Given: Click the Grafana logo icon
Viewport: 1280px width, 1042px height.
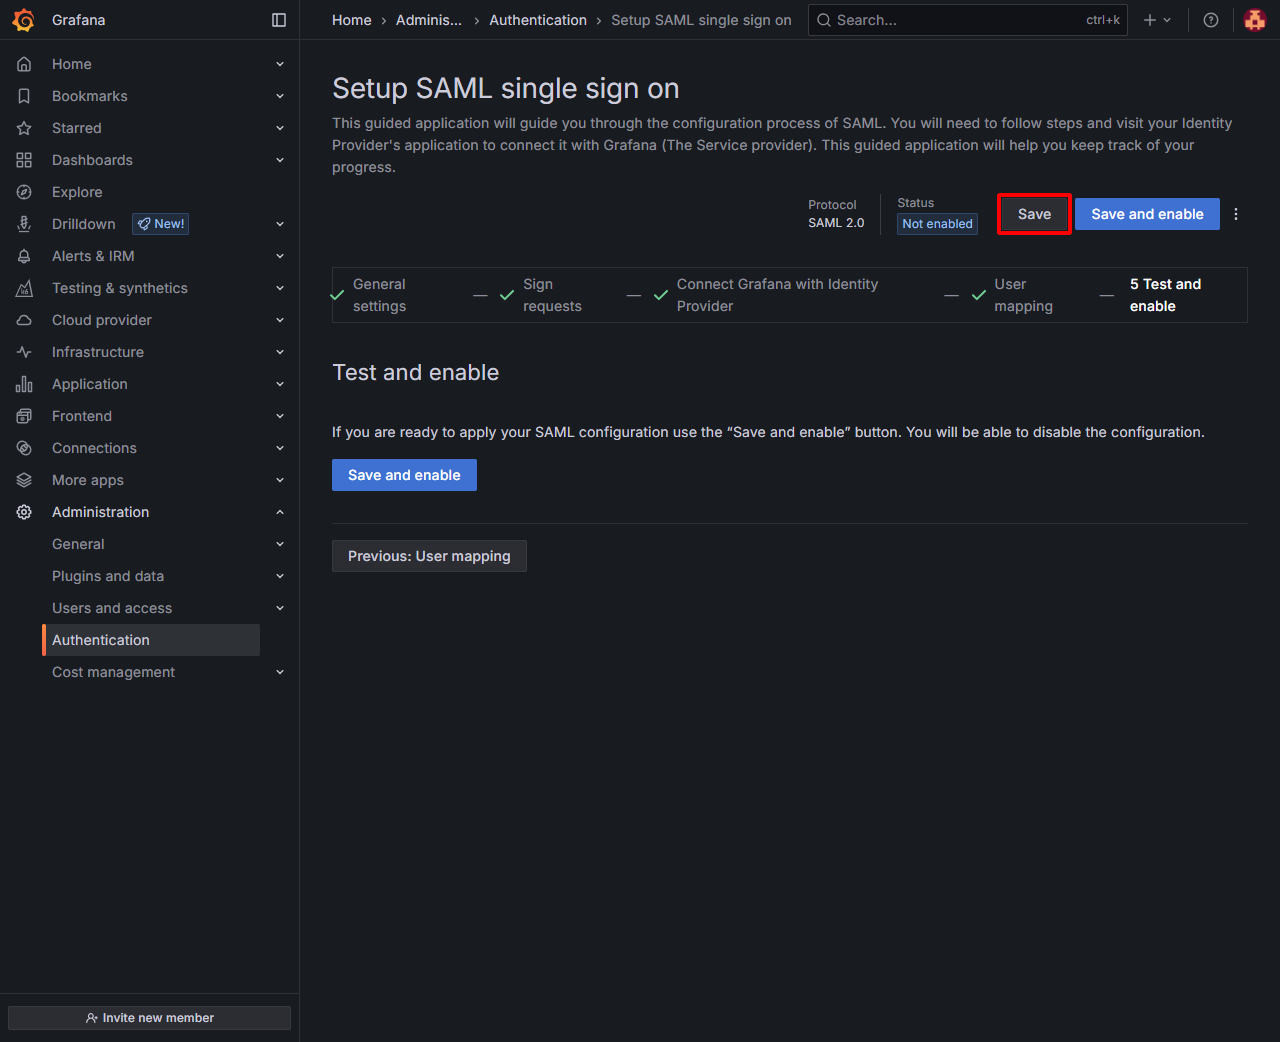Looking at the screenshot, I should tap(24, 20).
